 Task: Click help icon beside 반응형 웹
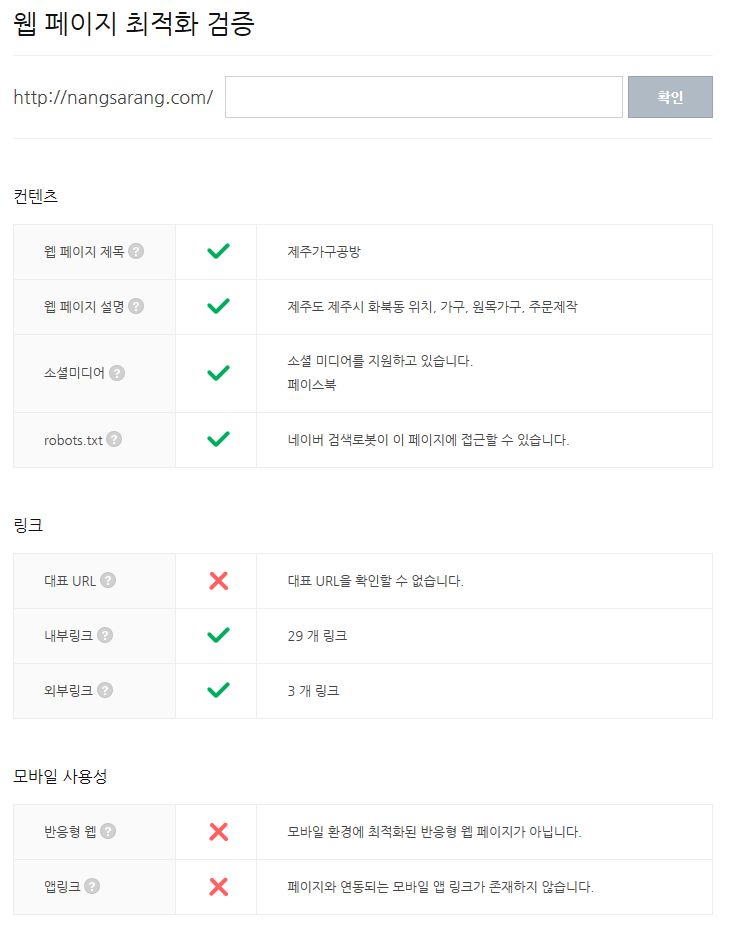(x=108, y=831)
